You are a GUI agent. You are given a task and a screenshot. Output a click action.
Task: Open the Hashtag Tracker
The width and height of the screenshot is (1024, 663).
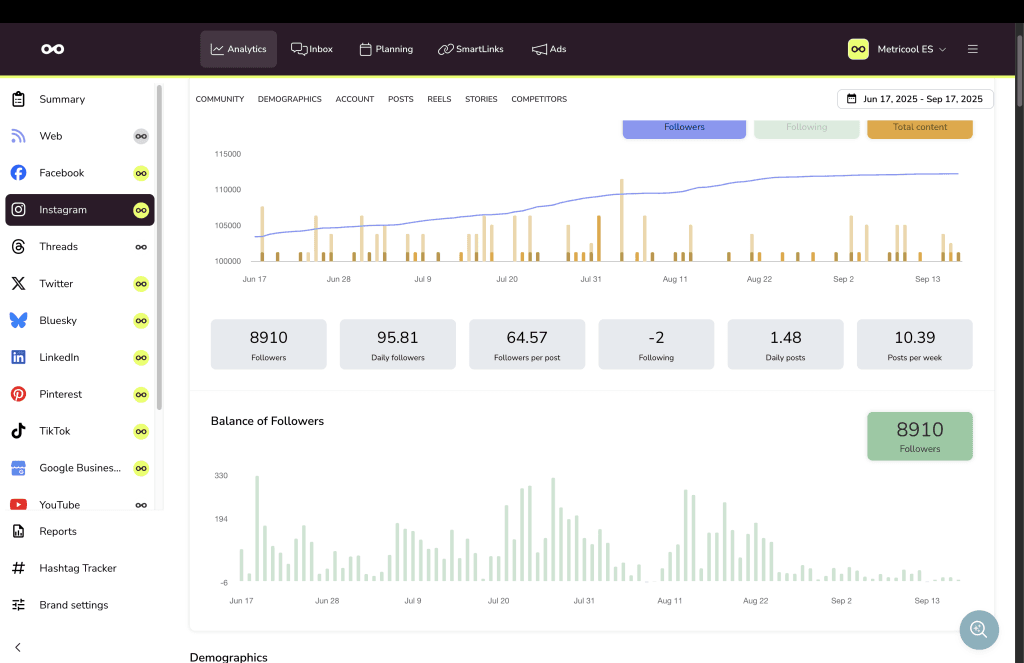77,568
